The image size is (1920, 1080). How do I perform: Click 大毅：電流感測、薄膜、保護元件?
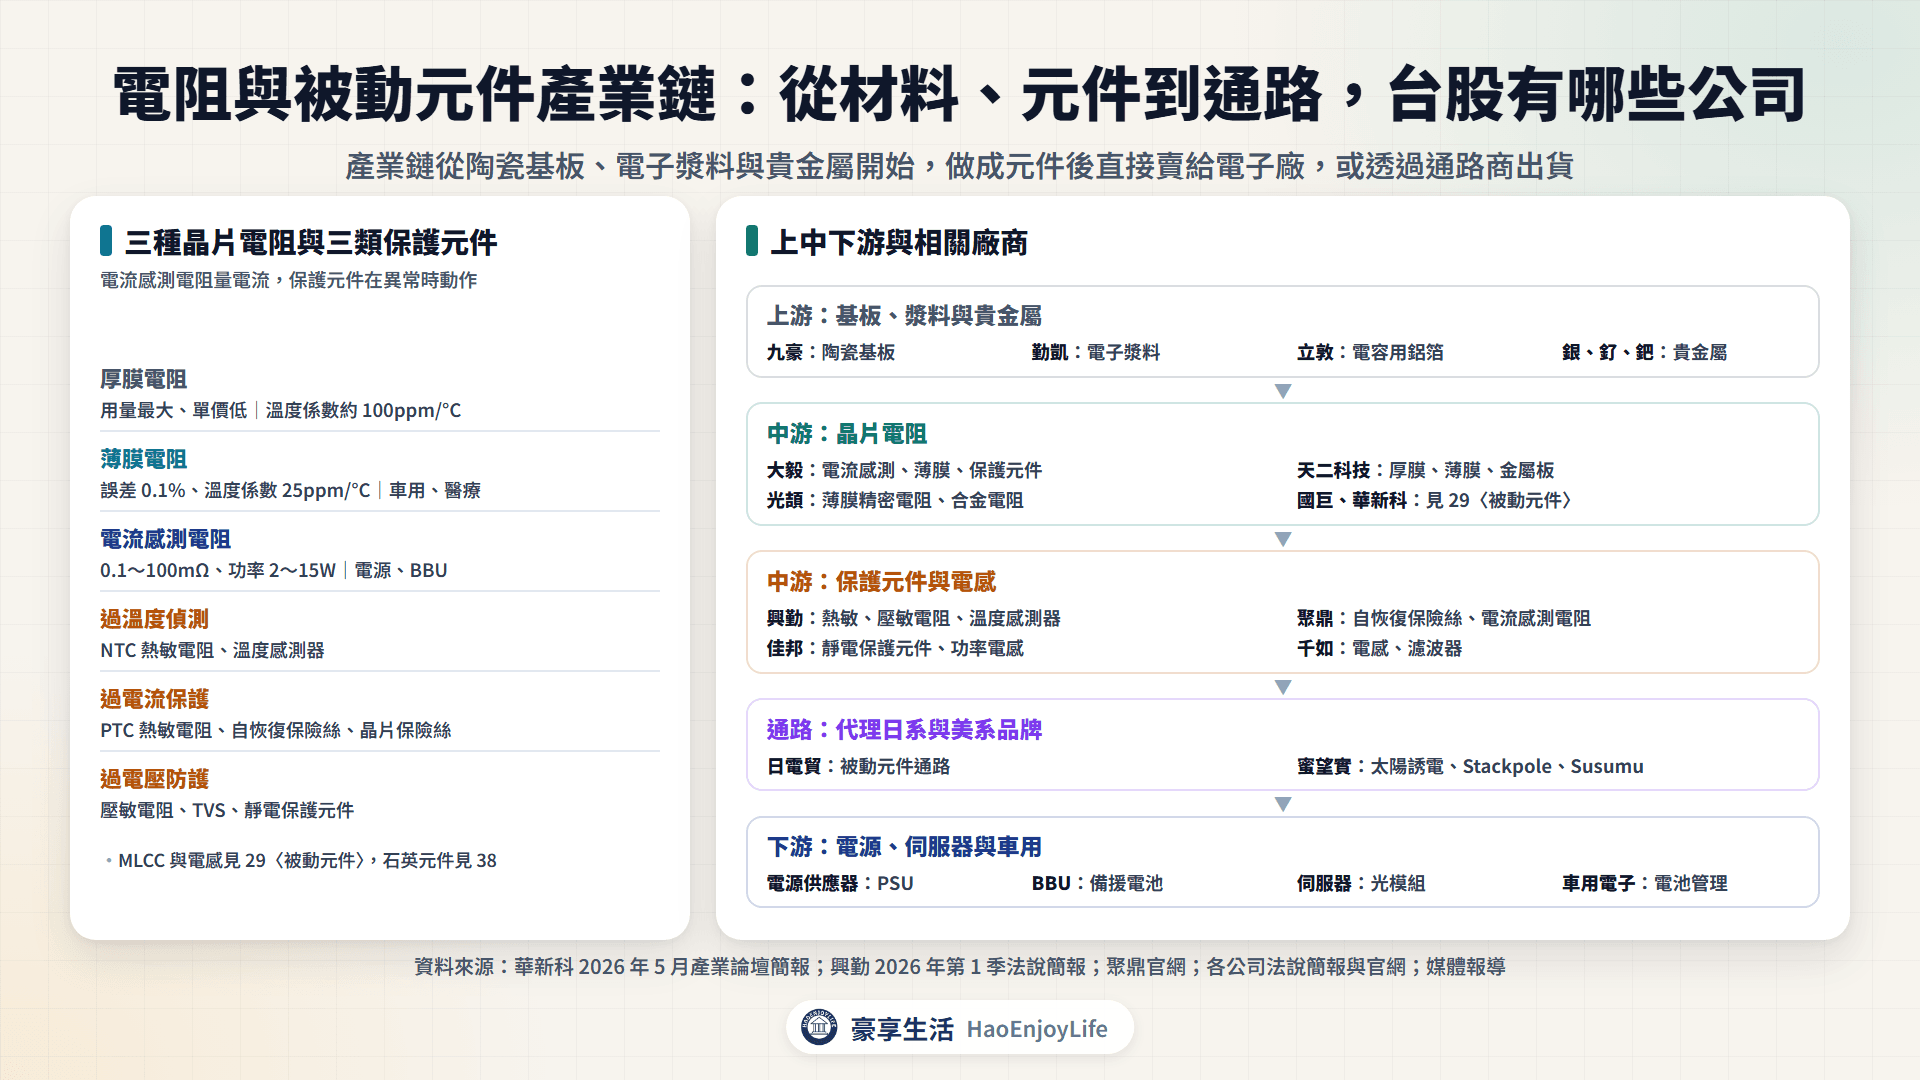tap(905, 470)
